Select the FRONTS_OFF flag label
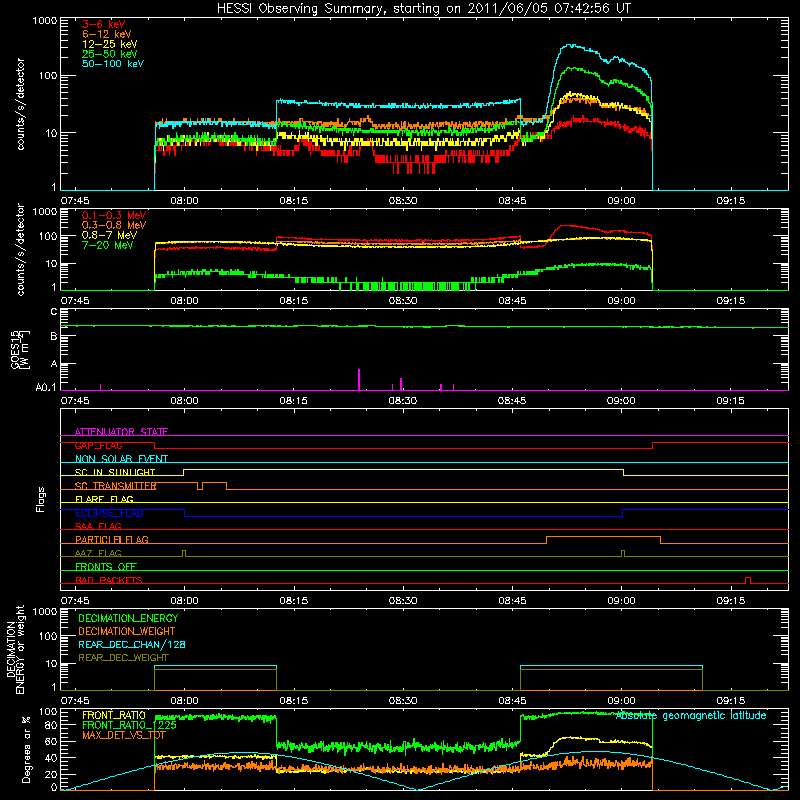Viewport: 800px width, 800px height. point(106,566)
